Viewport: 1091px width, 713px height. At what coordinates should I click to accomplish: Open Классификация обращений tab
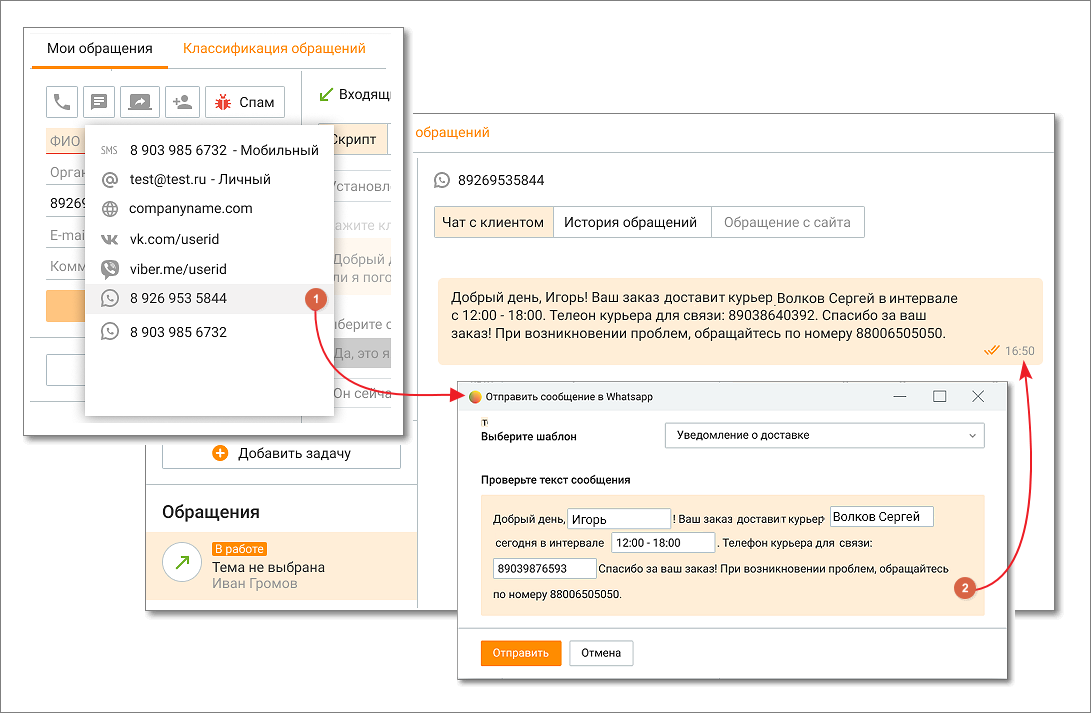tap(274, 49)
